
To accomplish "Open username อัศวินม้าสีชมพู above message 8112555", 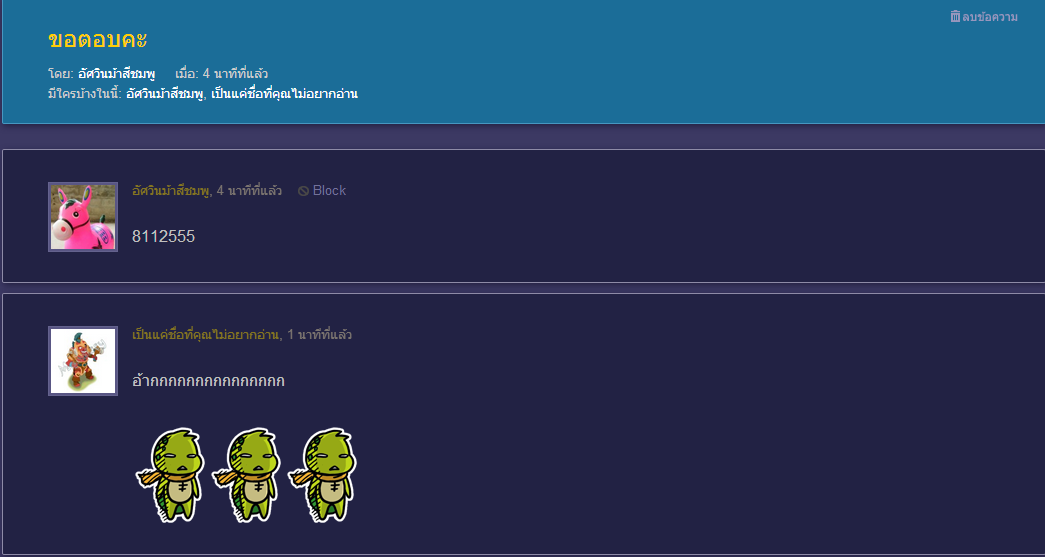I will [x=171, y=191].
